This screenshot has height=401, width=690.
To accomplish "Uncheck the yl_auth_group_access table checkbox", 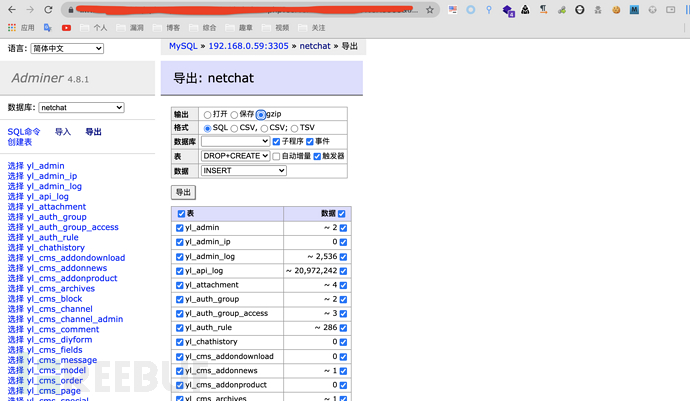I will tap(180, 314).
